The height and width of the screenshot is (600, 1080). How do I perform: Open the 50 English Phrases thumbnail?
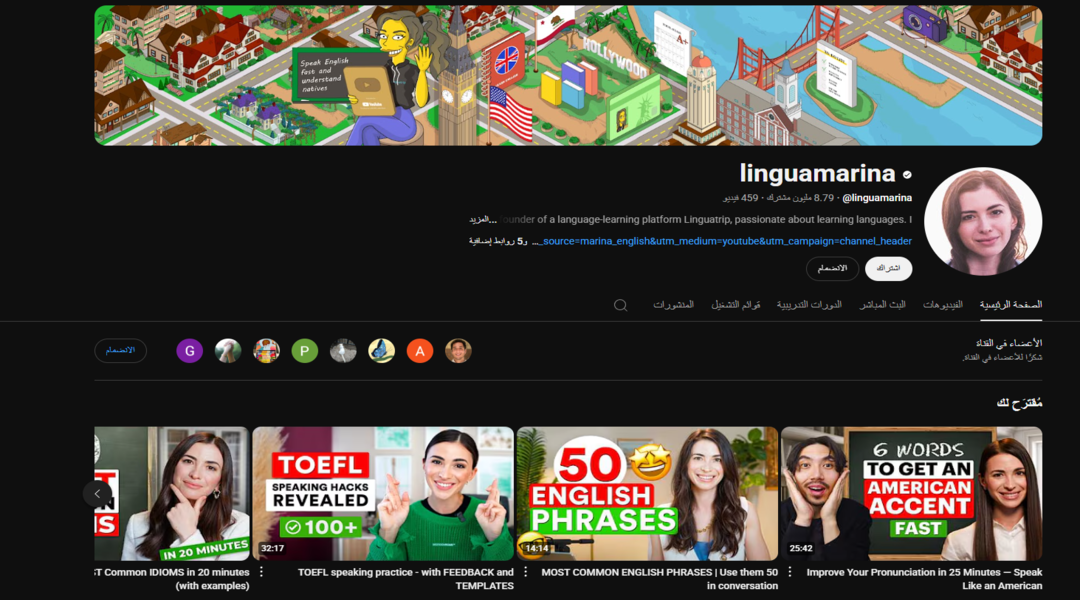(647, 493)
